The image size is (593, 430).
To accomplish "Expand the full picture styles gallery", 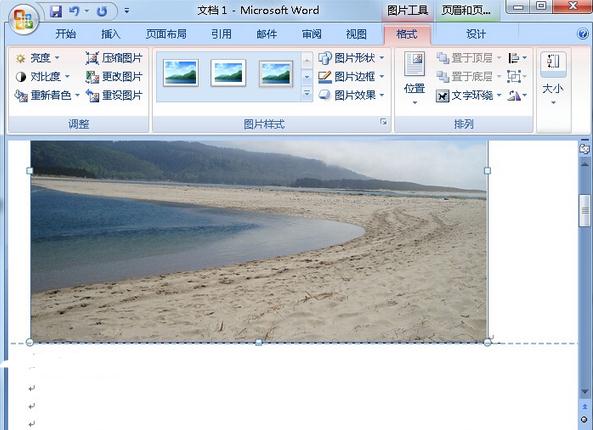I will tap(307, 93).
